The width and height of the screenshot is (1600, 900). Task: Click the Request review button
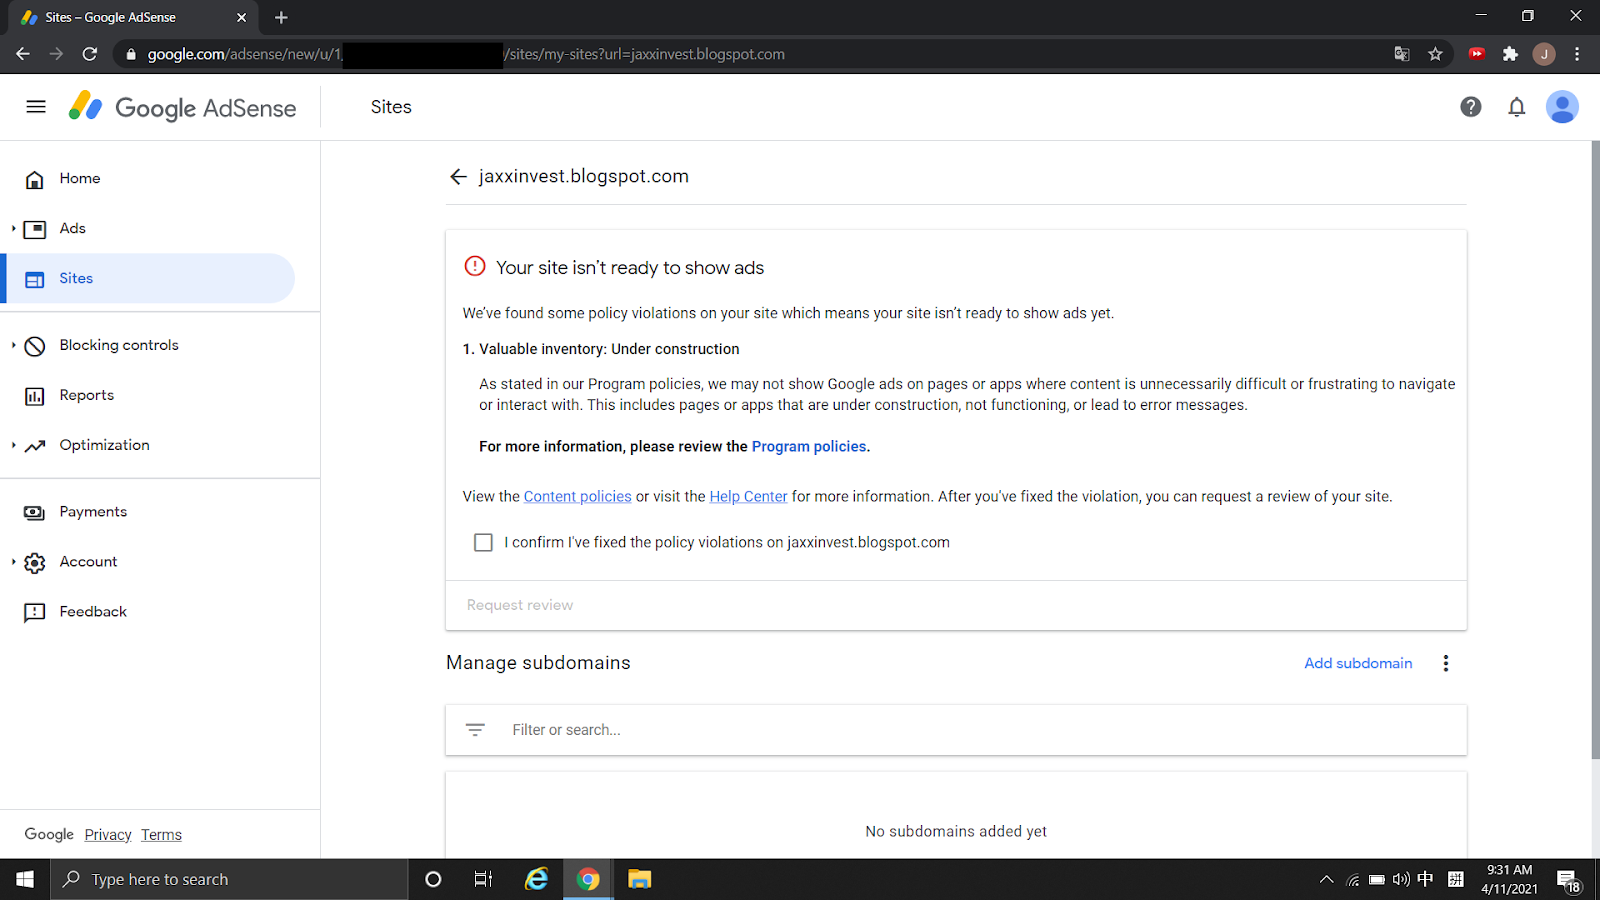click(x=520, y=605)
